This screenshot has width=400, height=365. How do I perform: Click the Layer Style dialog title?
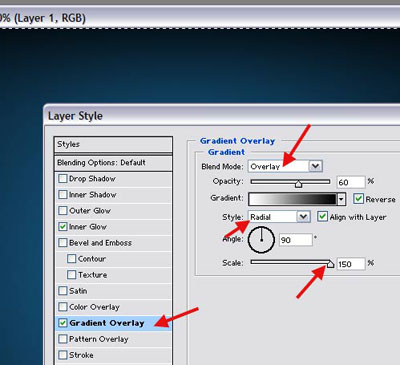pos(75,116)
